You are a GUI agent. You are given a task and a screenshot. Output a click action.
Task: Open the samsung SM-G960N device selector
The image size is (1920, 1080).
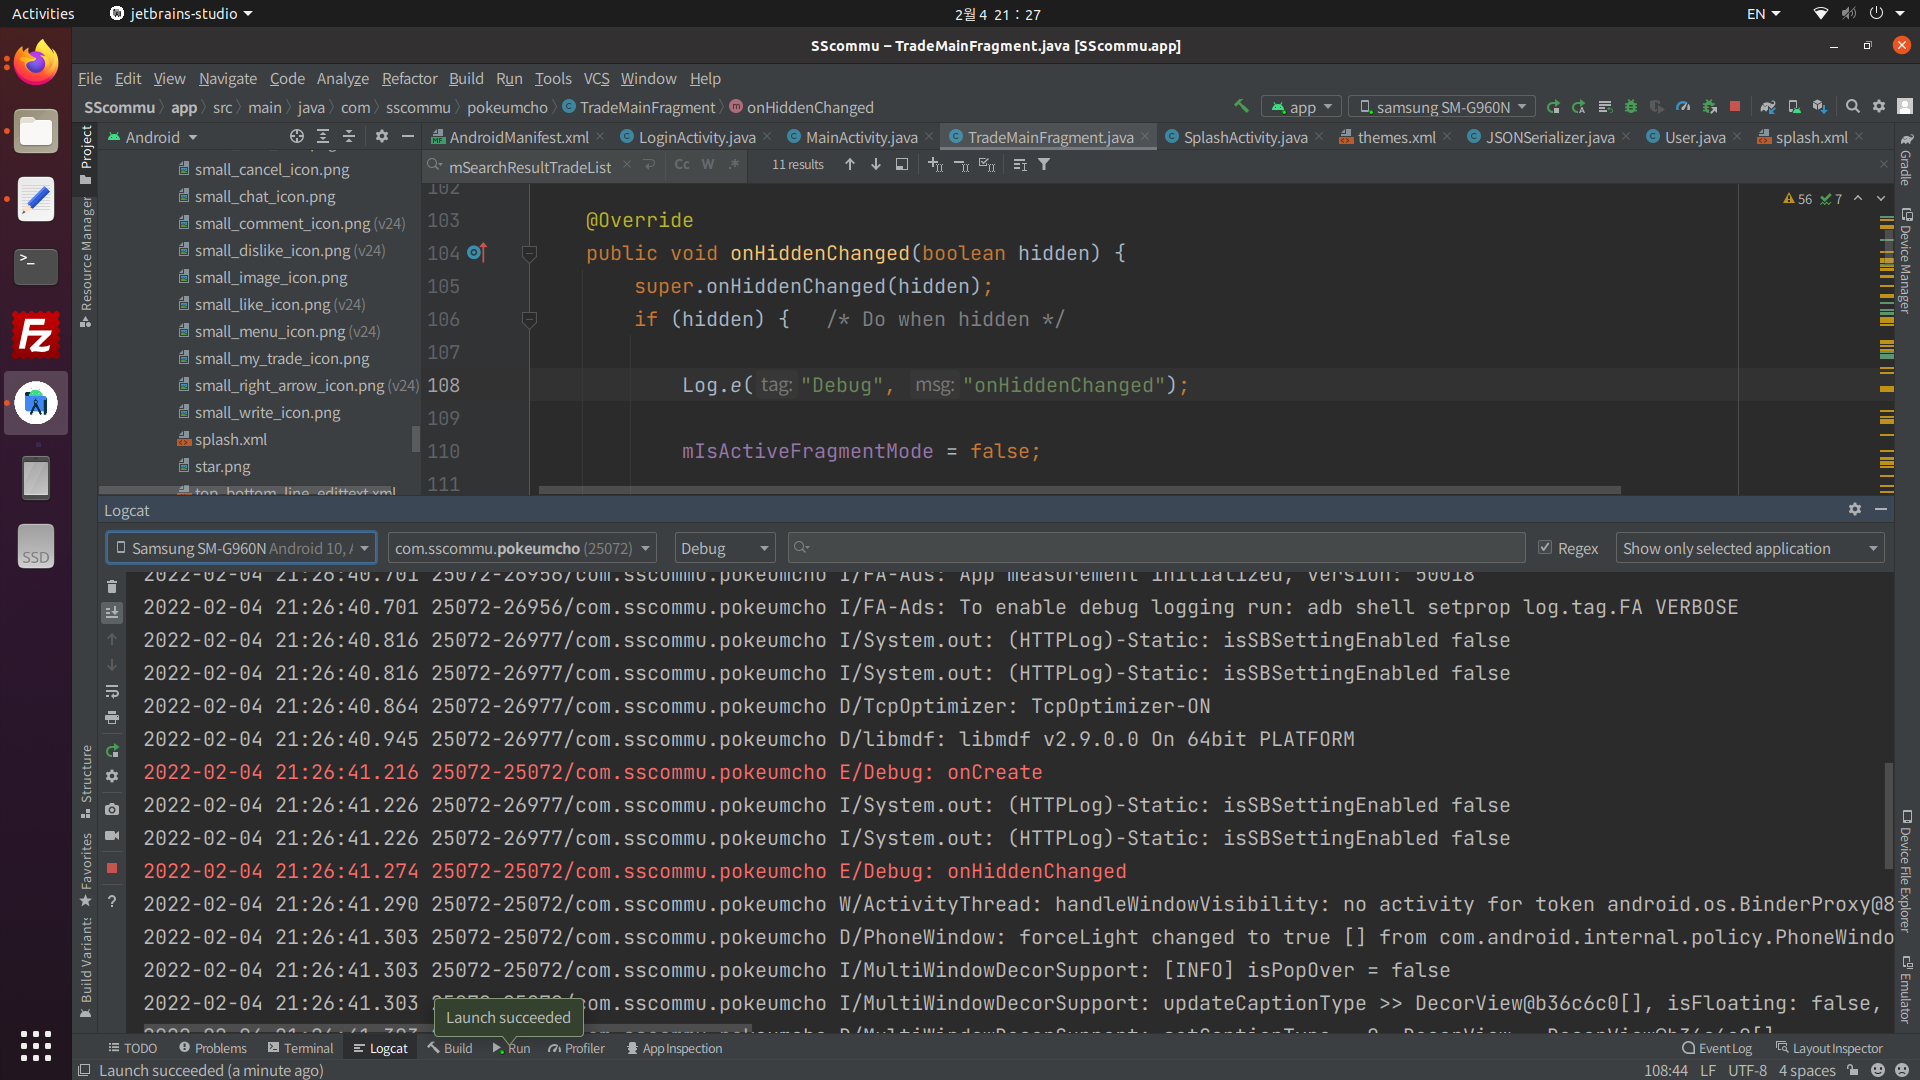tap(1441, 107)
